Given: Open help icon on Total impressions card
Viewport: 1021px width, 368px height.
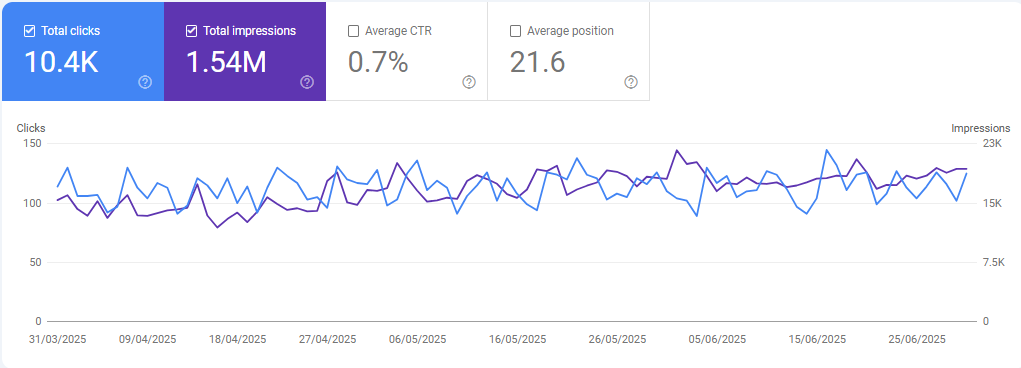Looking at the screenshot, I should (307, 82).
